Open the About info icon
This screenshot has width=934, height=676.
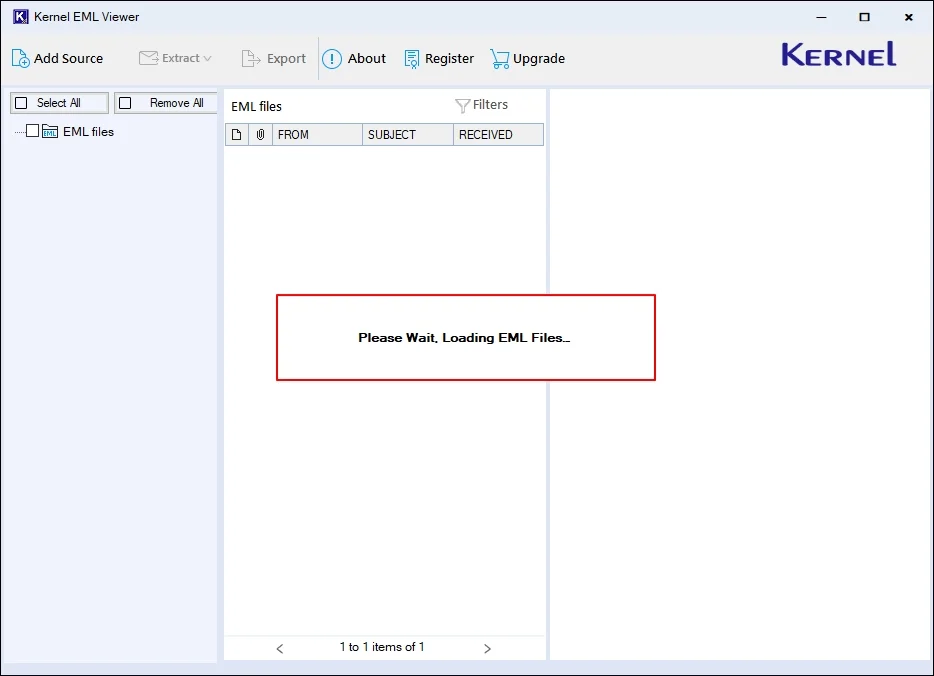332,59
